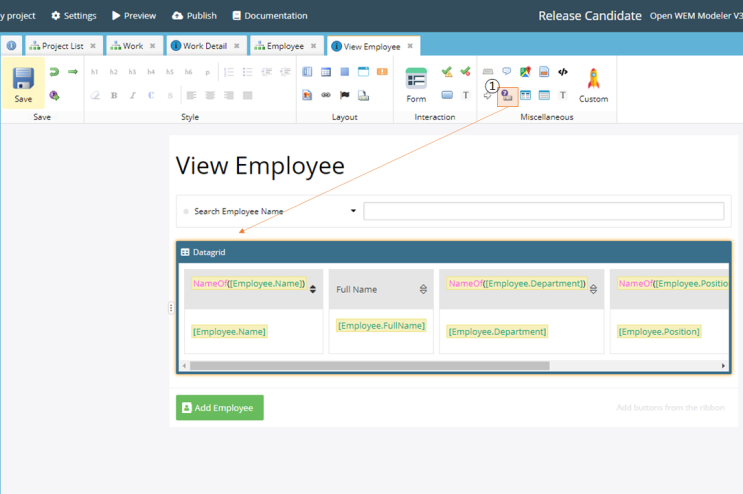Apply h1 heading style

pyautogui.click(x=94, y=72)
